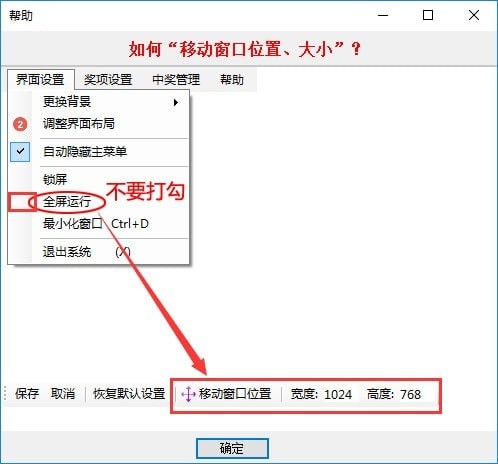This screenshot has height=464, width=498.
Task: Choose 锁屏 from the menu
Action: pos(99,180)
